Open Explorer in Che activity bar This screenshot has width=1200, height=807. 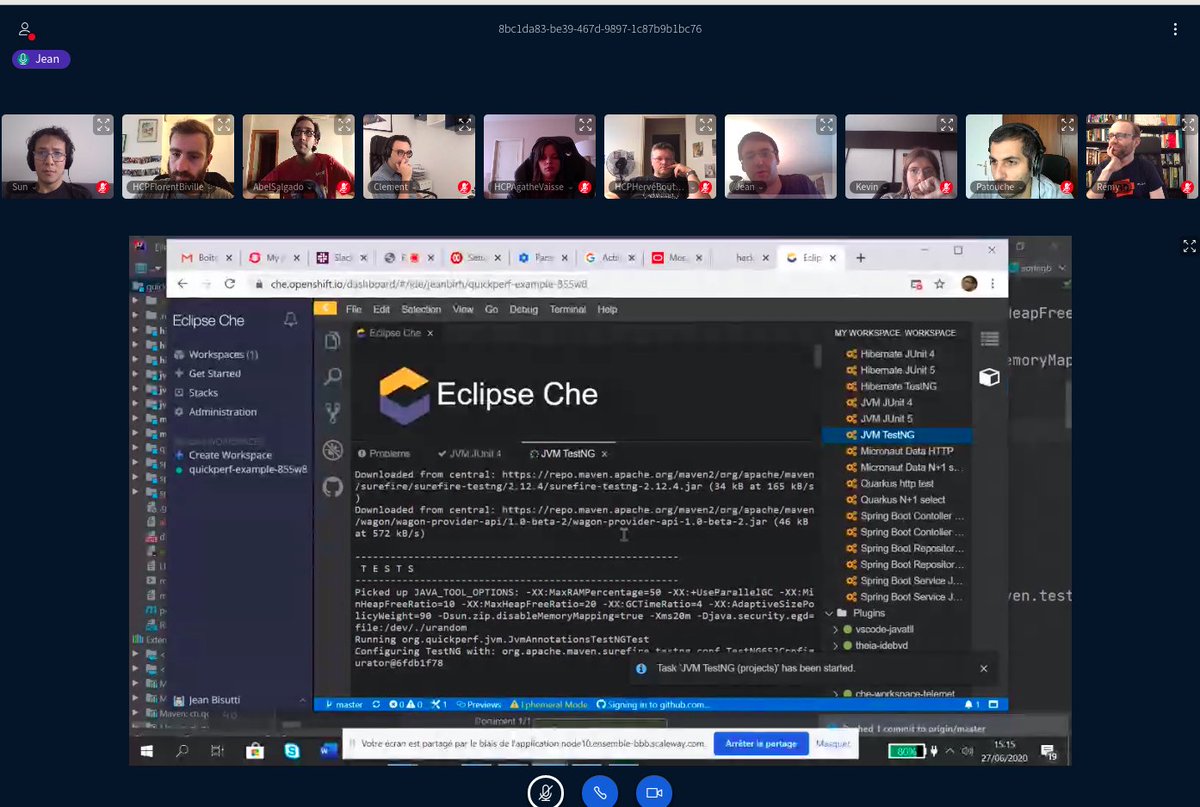tap(333, 341)
